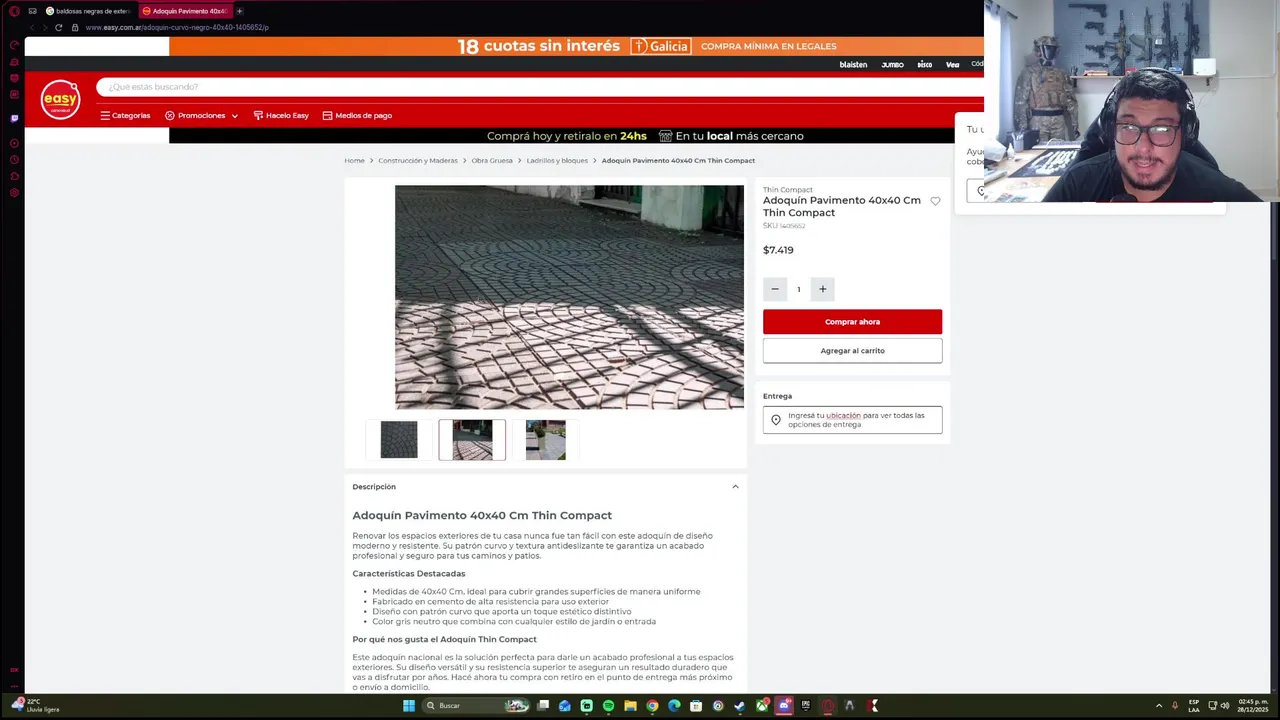
Task: Open Microsoft Edge from the taskbar
Action: (674, 706)
